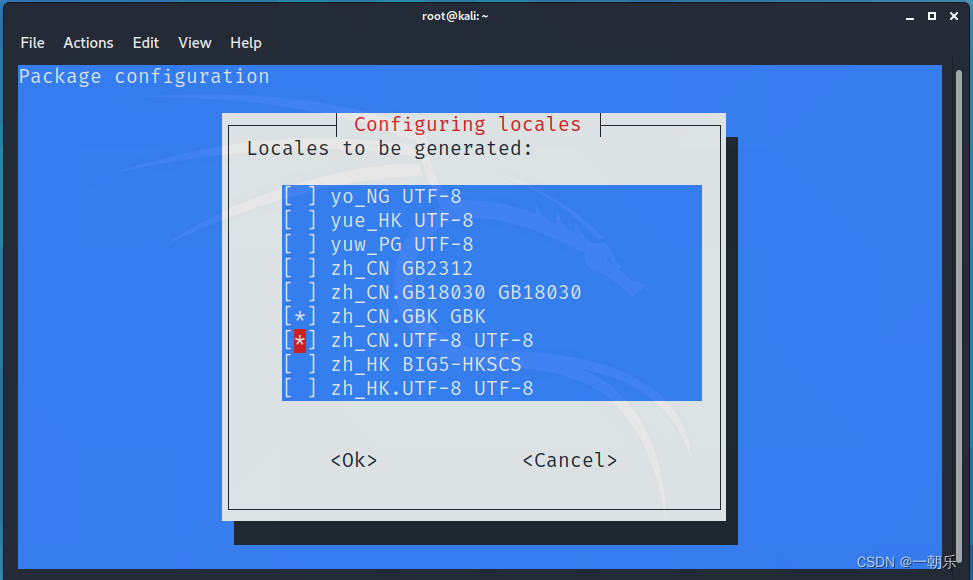973x580 pixels.
Task: Enable the zh_HK BIG5-HKSCS checkbox
Action: pyautogui.click(x=300, y=365)
